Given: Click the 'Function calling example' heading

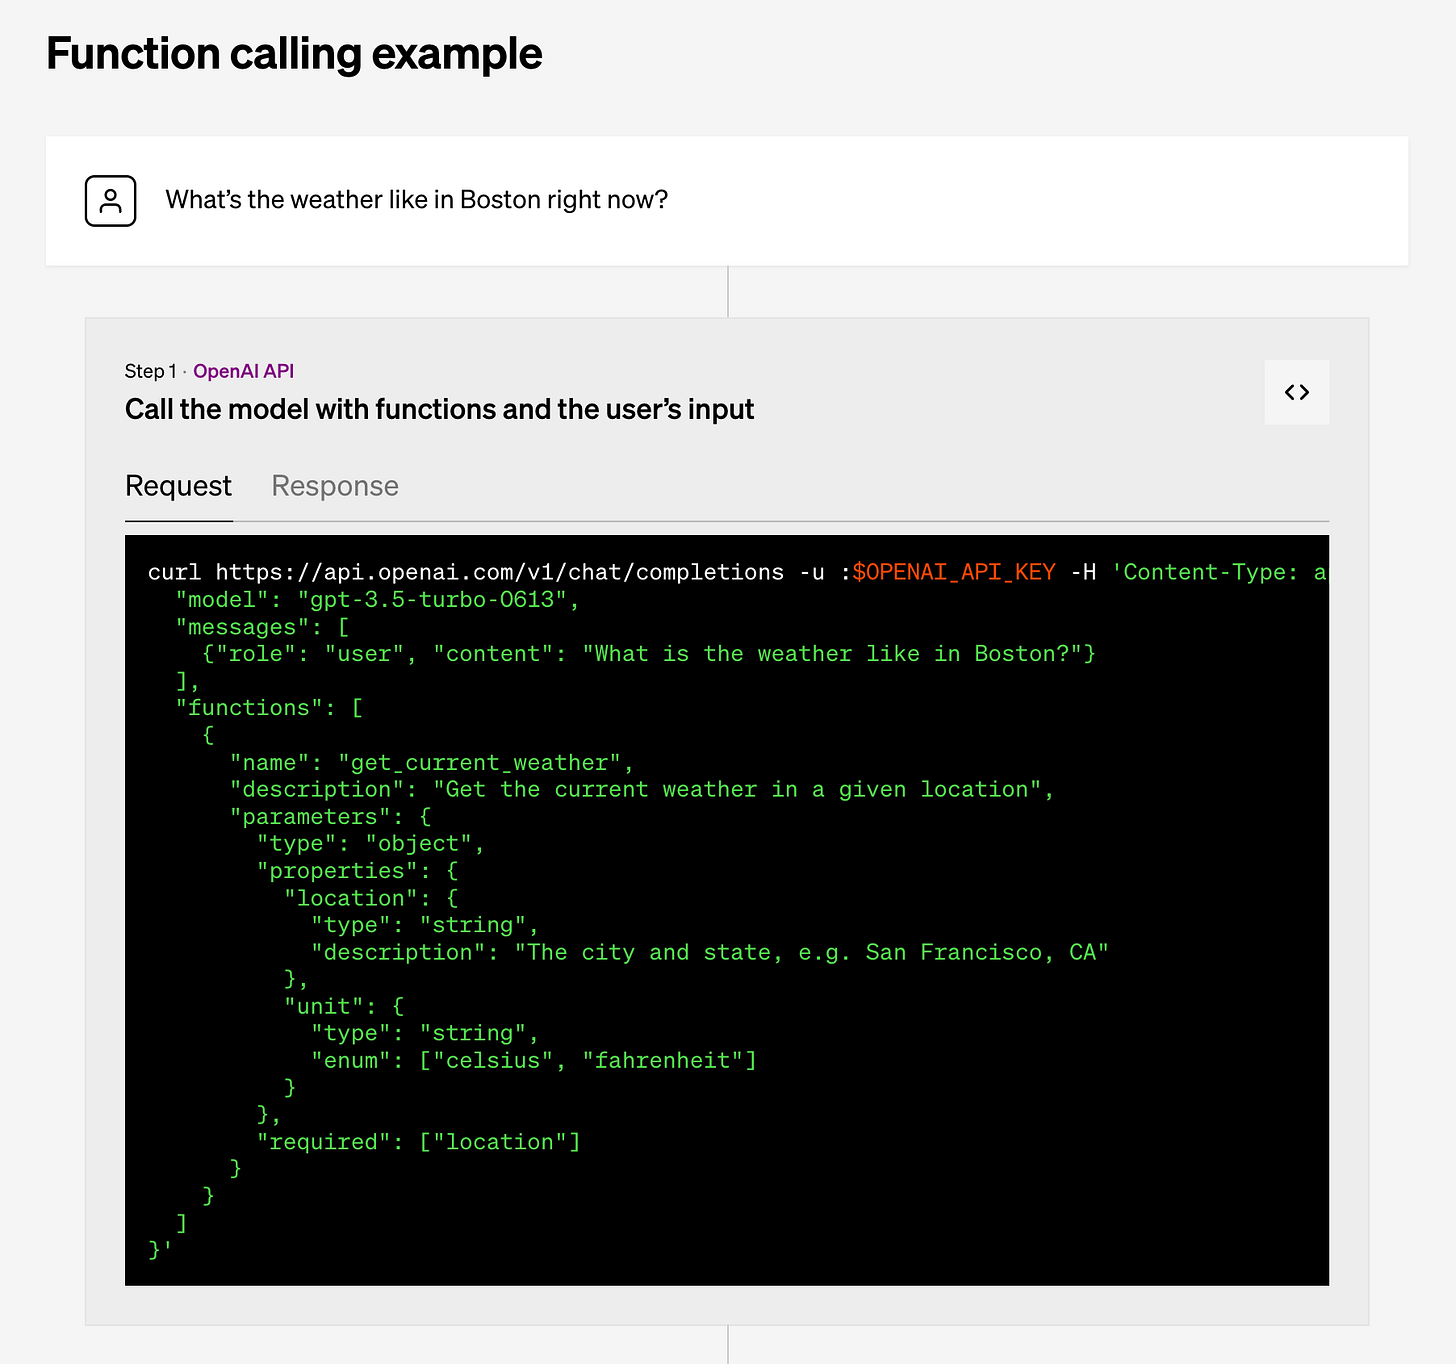Looking at the screenshot, I should click(x=294, y=54).
